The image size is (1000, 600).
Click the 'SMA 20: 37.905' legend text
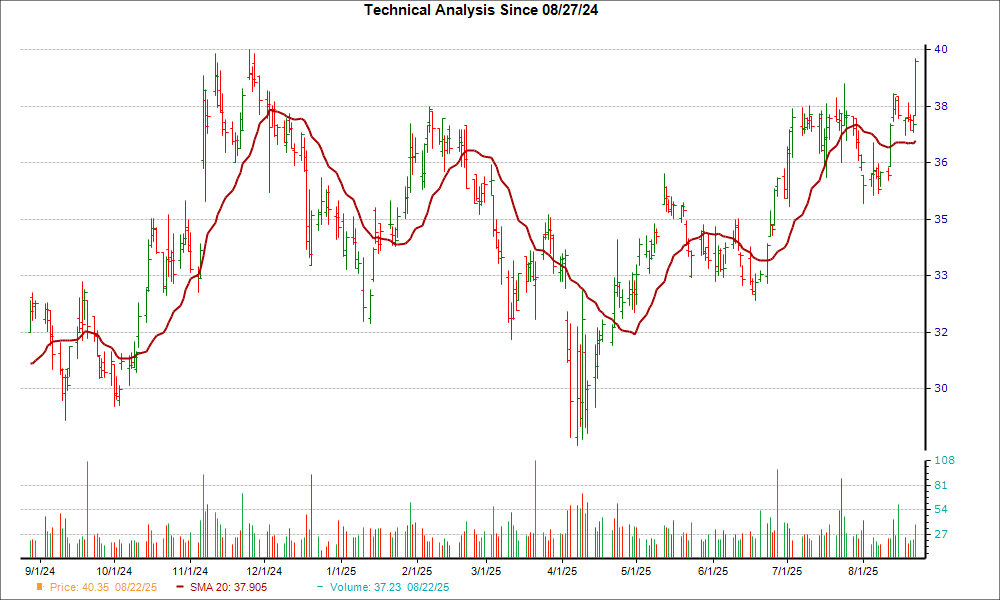(228, 587)
